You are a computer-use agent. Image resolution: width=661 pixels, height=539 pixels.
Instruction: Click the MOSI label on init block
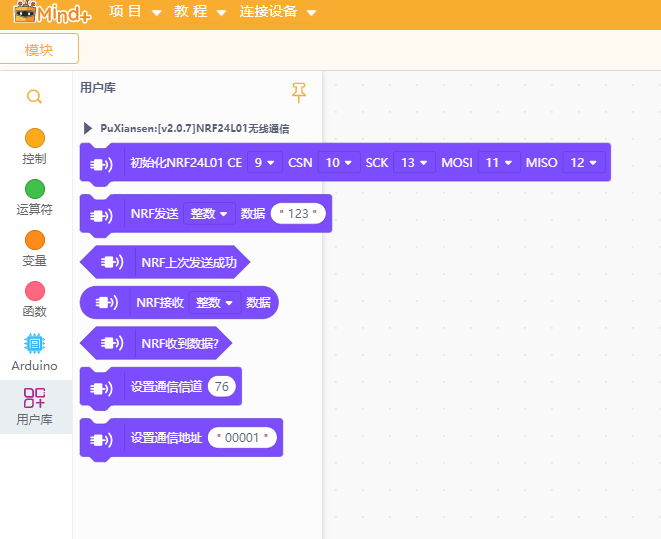click(x=457, y=163)
